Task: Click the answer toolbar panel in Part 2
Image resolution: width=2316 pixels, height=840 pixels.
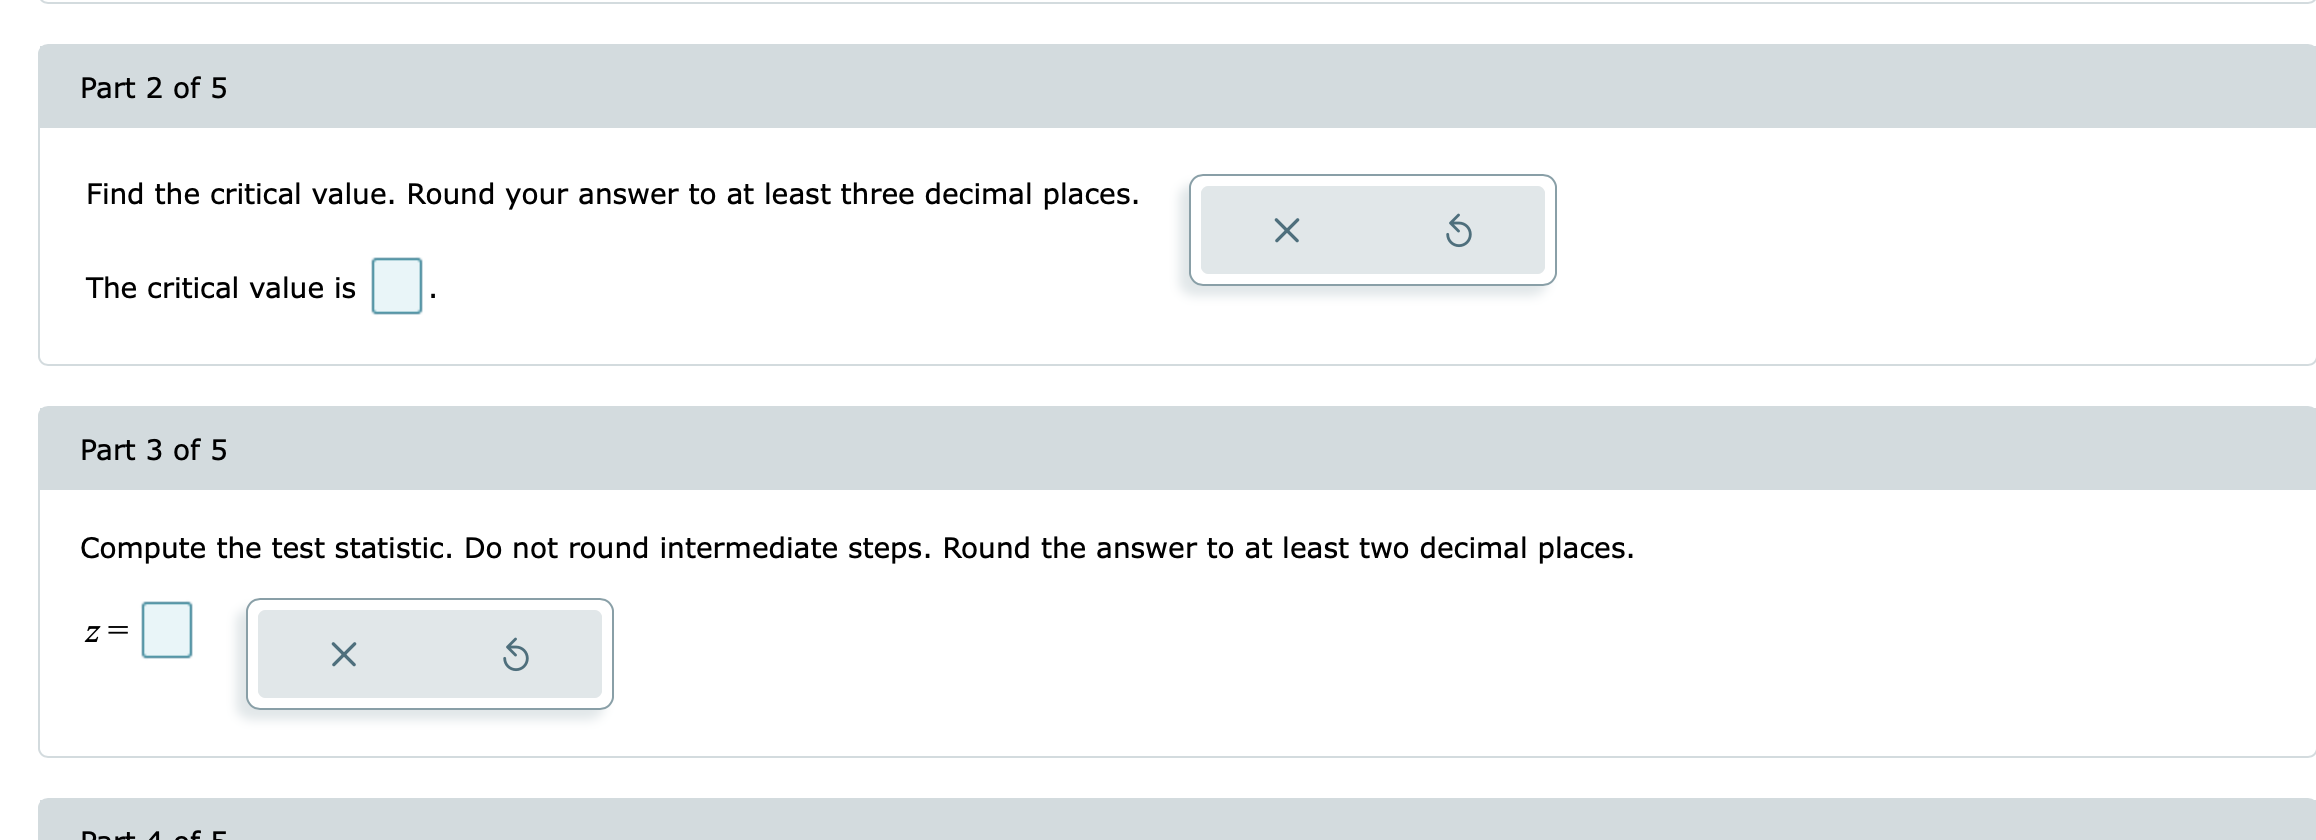Action: coord(1371,231)
